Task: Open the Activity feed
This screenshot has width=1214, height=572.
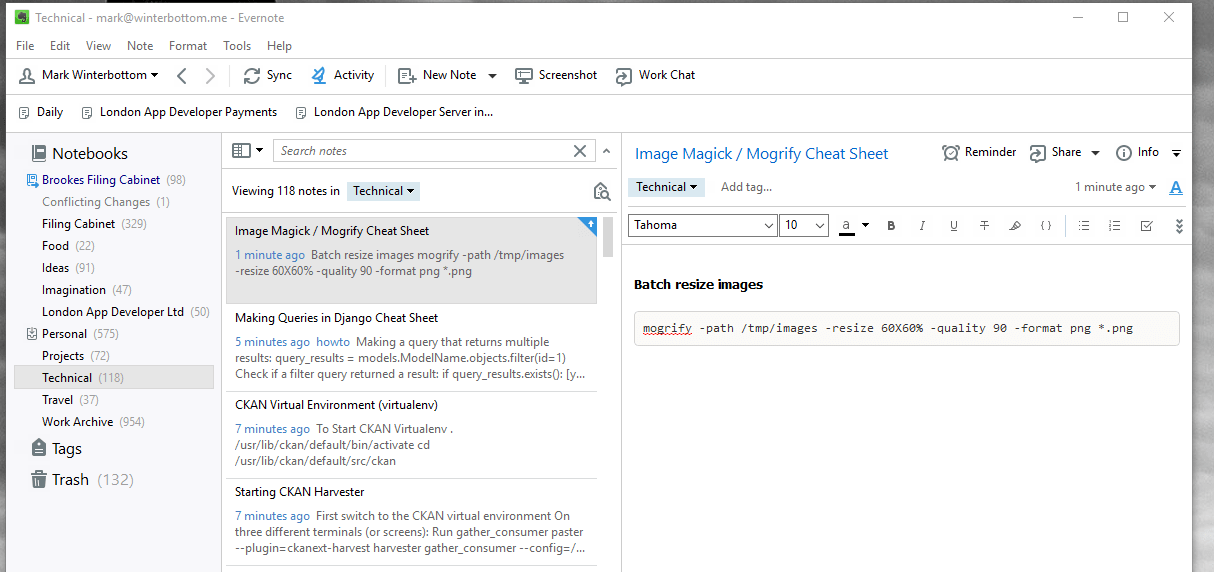Action: 342,75
